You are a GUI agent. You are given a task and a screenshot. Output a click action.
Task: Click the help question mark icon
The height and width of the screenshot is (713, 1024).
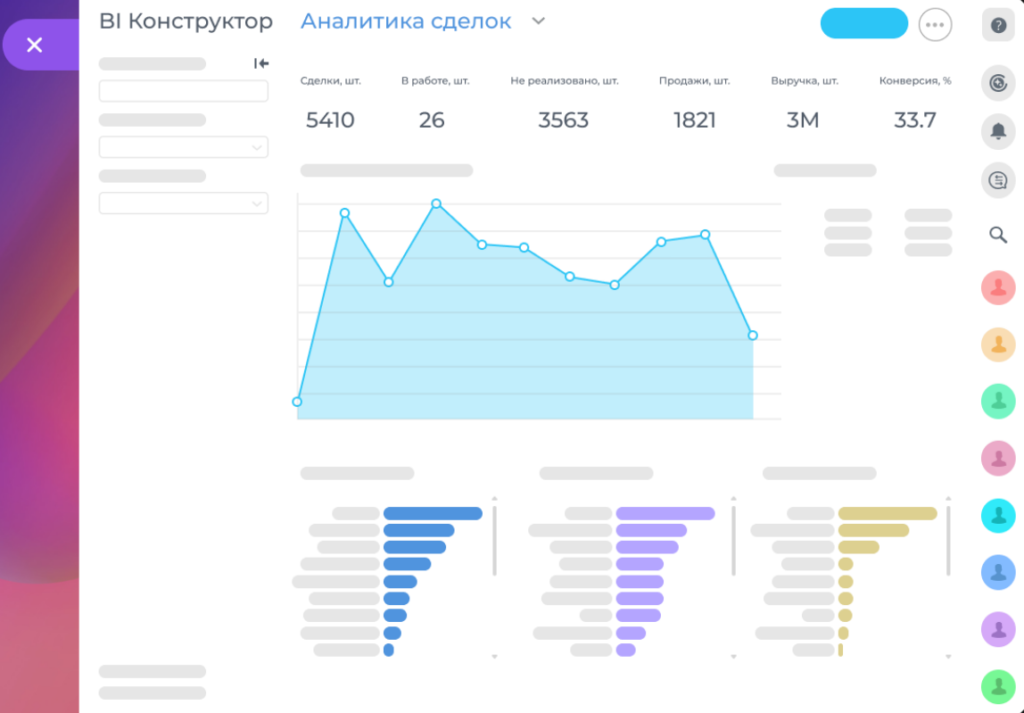click(998, 25)
